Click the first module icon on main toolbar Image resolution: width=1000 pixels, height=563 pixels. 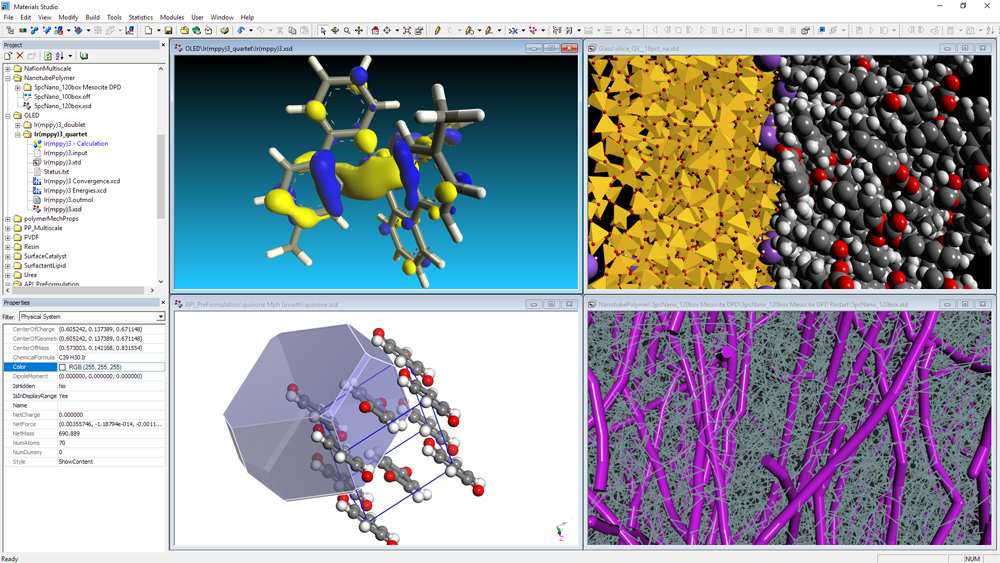pos(10,30)
